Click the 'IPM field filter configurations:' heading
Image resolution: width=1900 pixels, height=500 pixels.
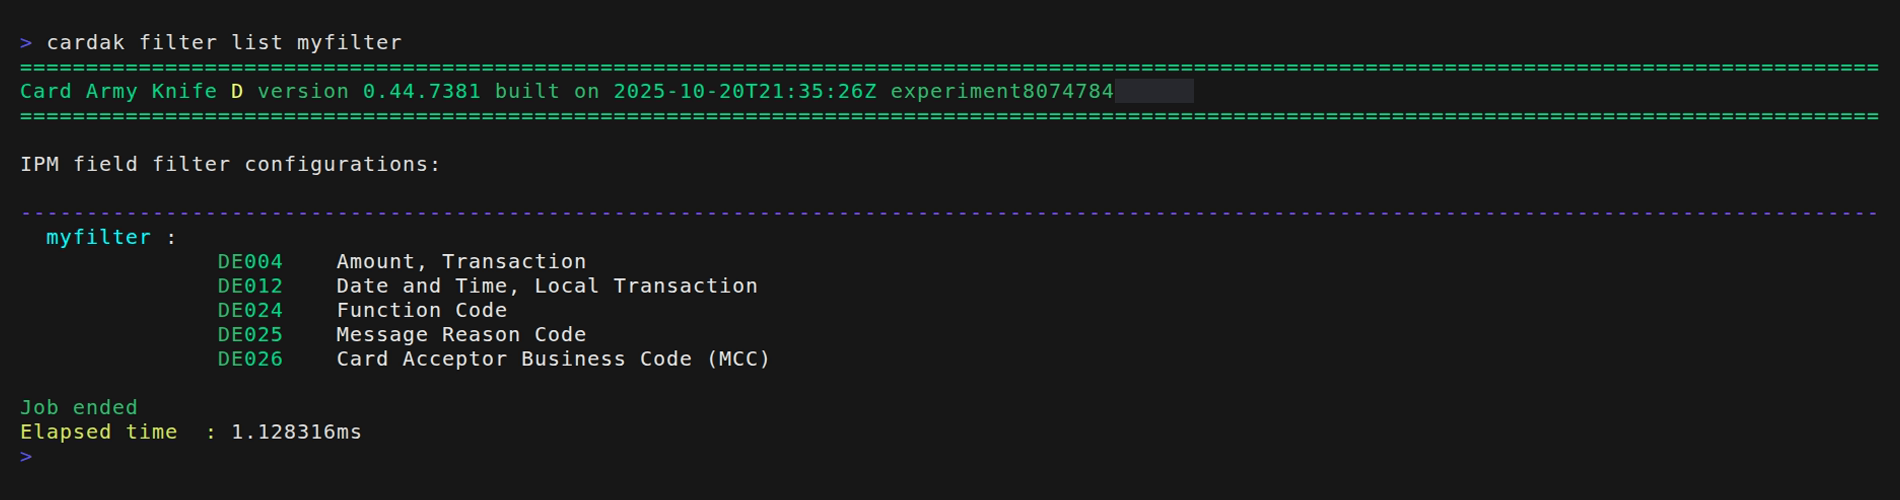coord(230,164)
